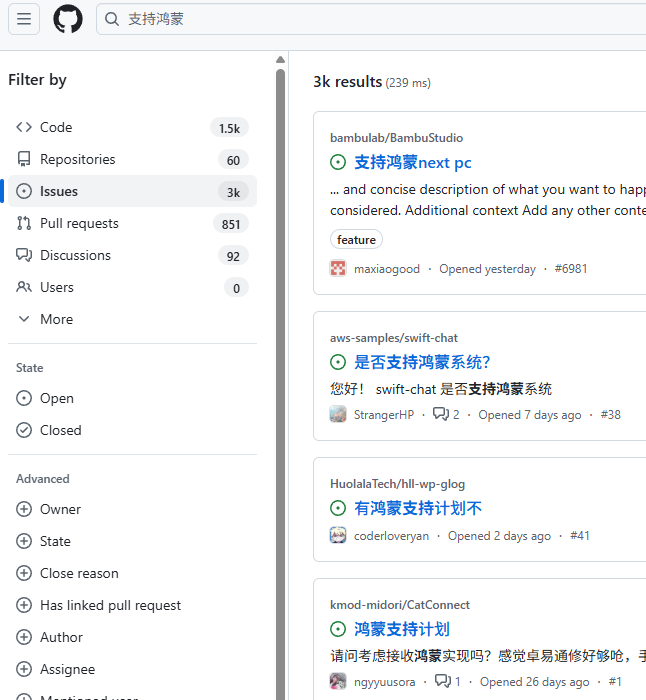
Task: Click the plus icon beside Author
Action: point(24,637)
